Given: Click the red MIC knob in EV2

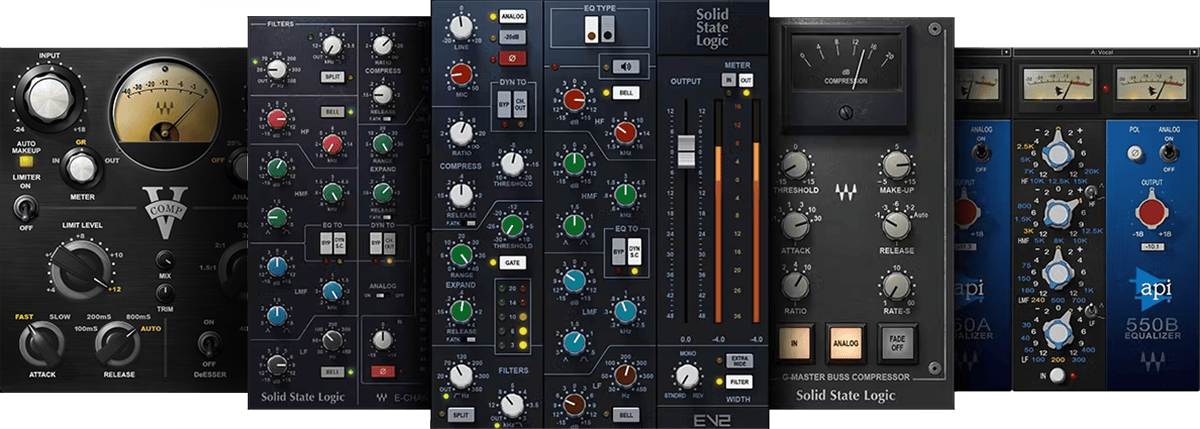Looking at the screenshot, I should point(461,75).
